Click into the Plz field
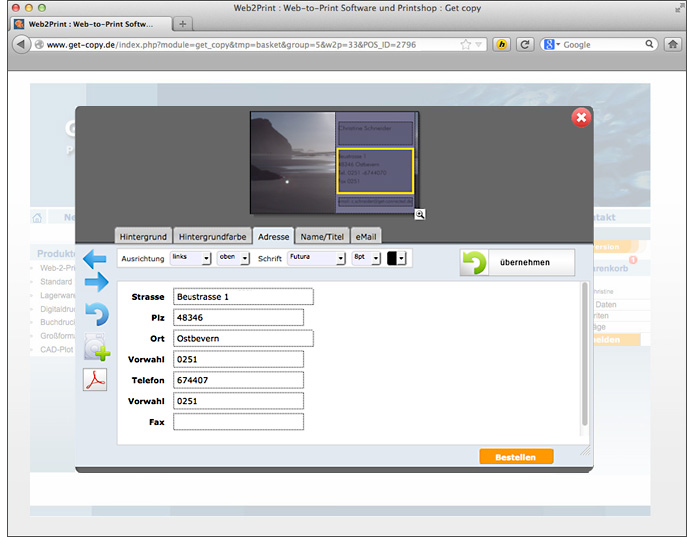690x537 pixels. (x=238, y=317)
